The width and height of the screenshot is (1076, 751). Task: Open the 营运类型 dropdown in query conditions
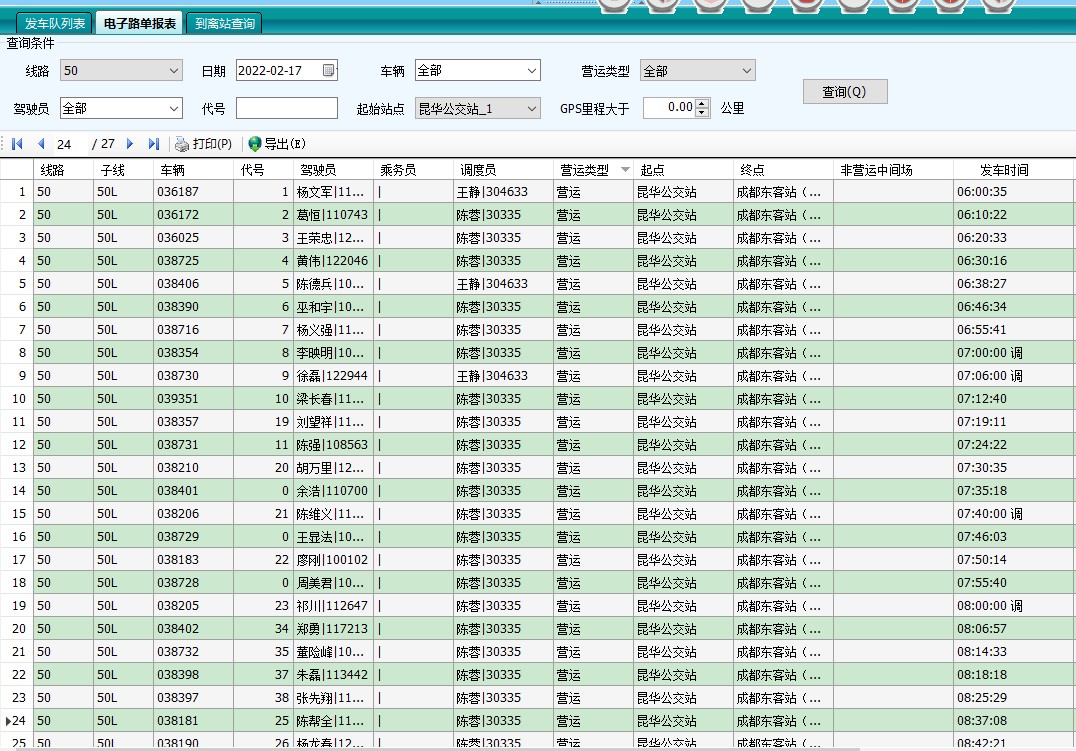point(746,71)
